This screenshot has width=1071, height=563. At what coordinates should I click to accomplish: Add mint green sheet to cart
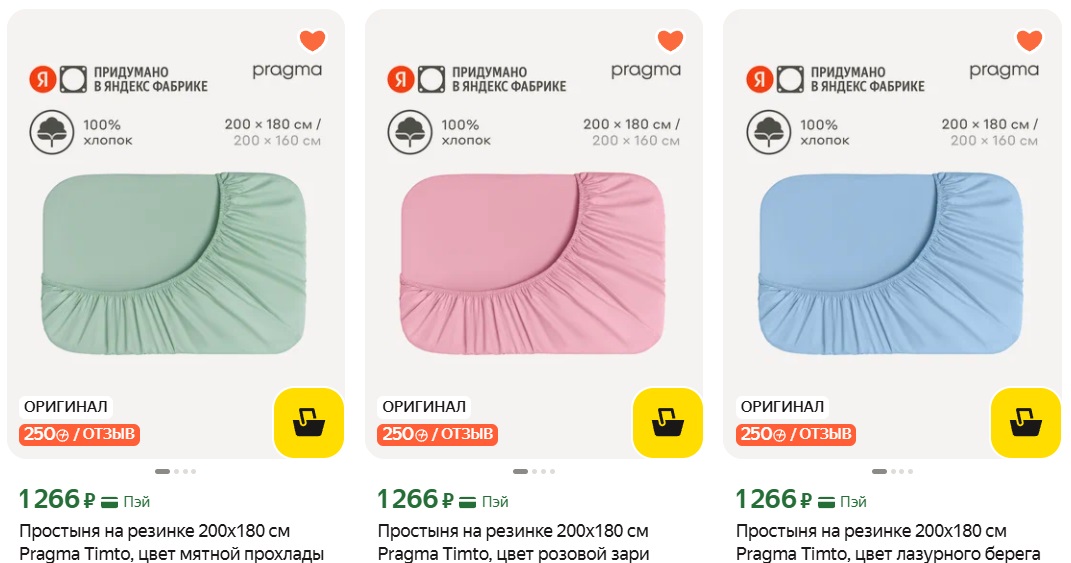[x=309, y=423]
